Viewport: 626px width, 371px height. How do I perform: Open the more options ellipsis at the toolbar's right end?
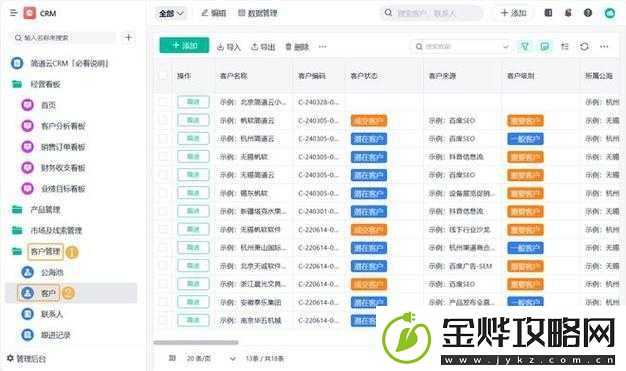604,46
